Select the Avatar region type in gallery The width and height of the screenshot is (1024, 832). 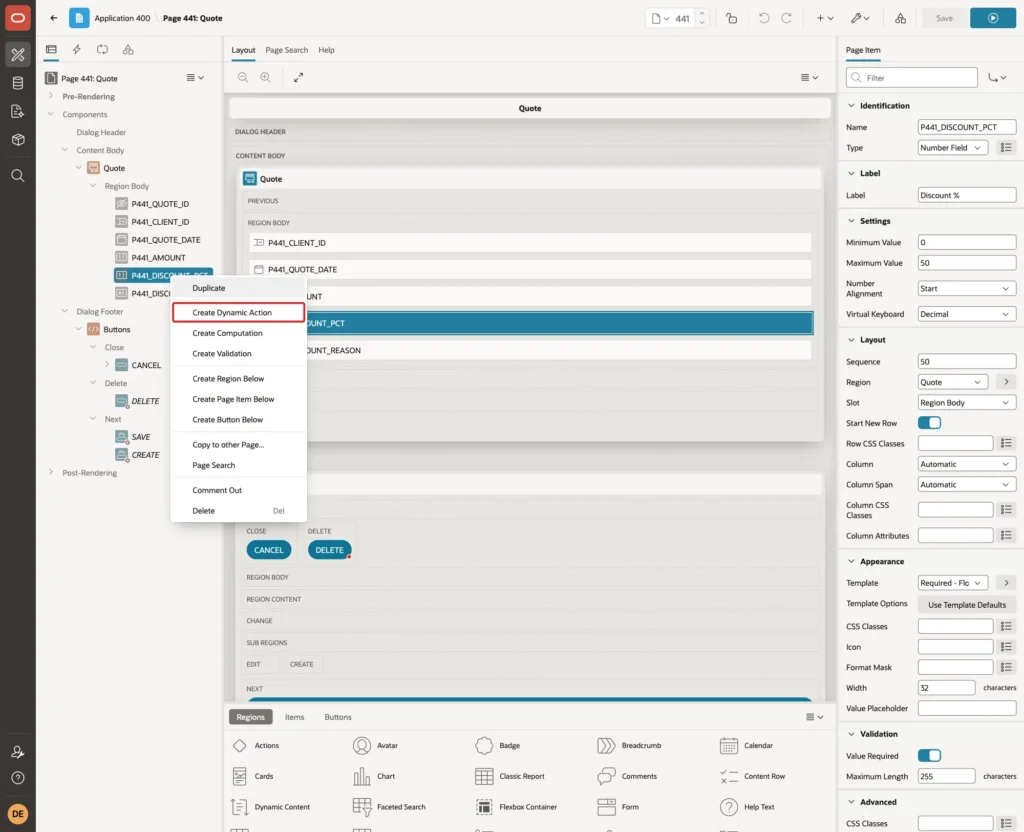coord(375,746)
